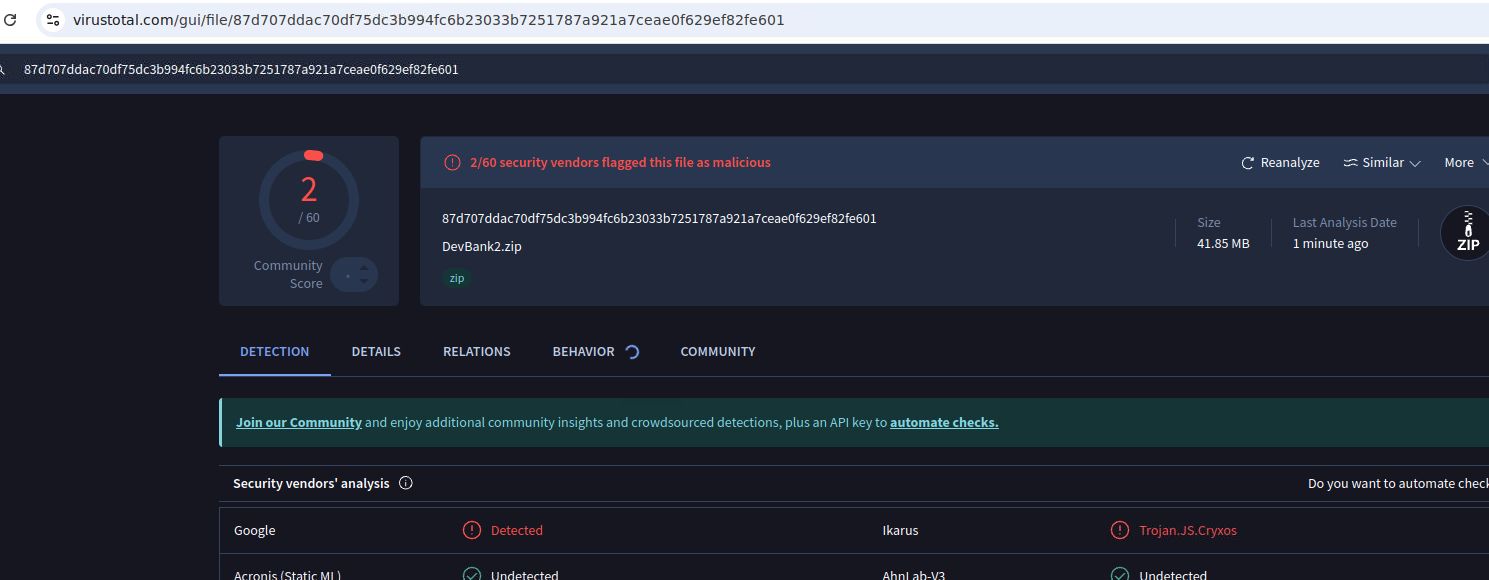Screen dimensions: 1489x580
Task: Reload the page with the browser refresh icon
Action: [x=10, y=20]
